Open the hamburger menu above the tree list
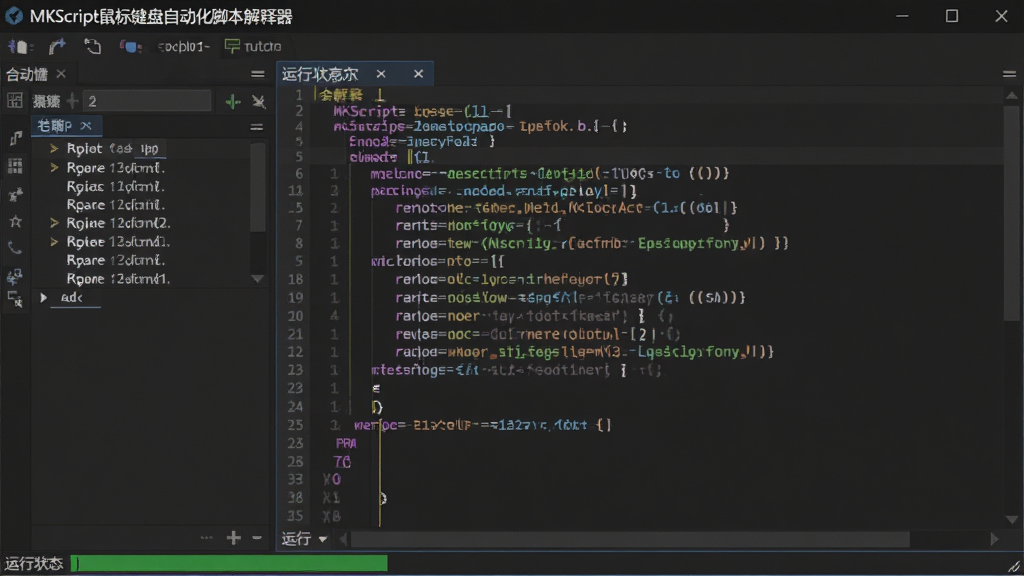Viewport: 1024px width, 576px height. click(x=257, y=127)
